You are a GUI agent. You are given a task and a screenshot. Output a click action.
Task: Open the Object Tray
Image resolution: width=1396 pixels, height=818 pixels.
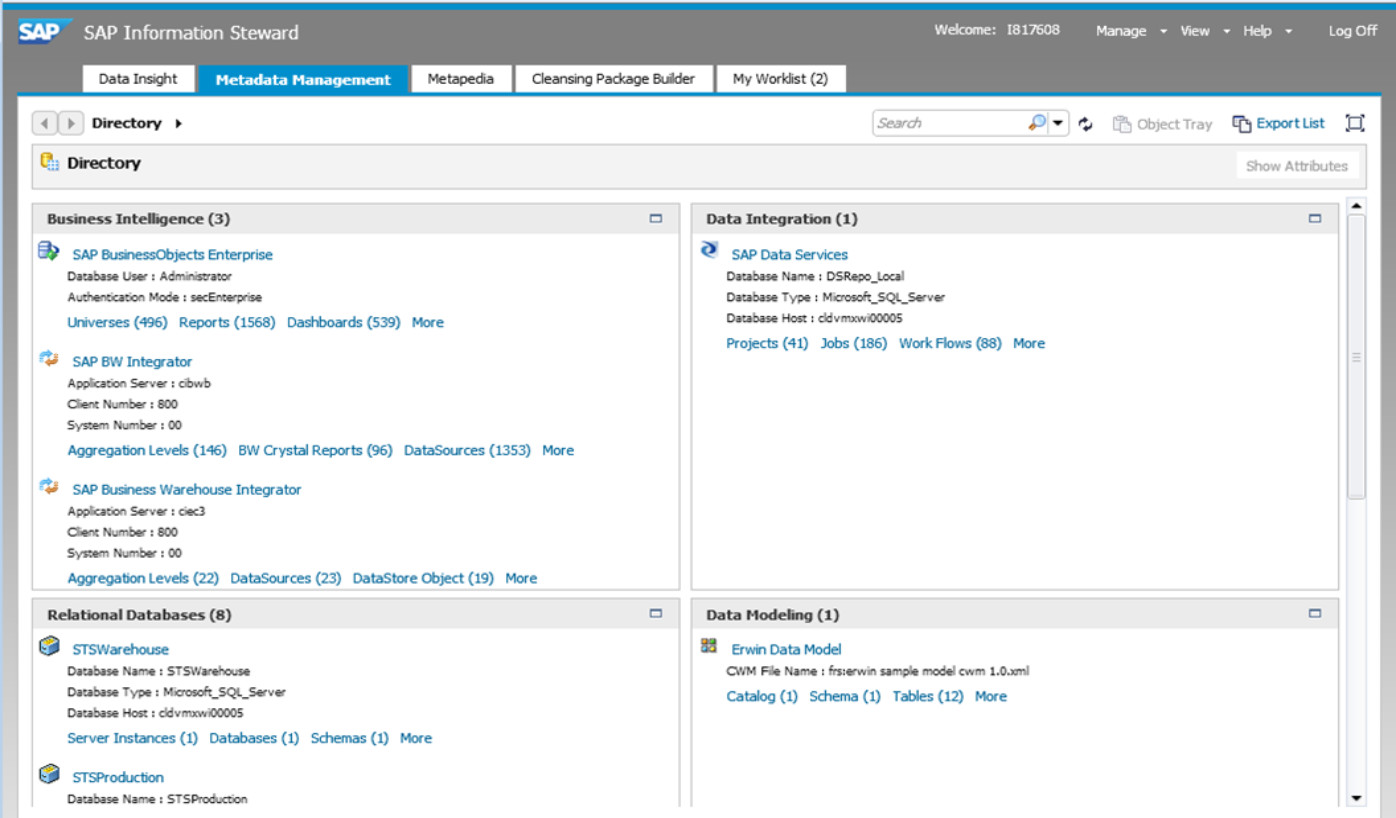tap(1163, 124)
